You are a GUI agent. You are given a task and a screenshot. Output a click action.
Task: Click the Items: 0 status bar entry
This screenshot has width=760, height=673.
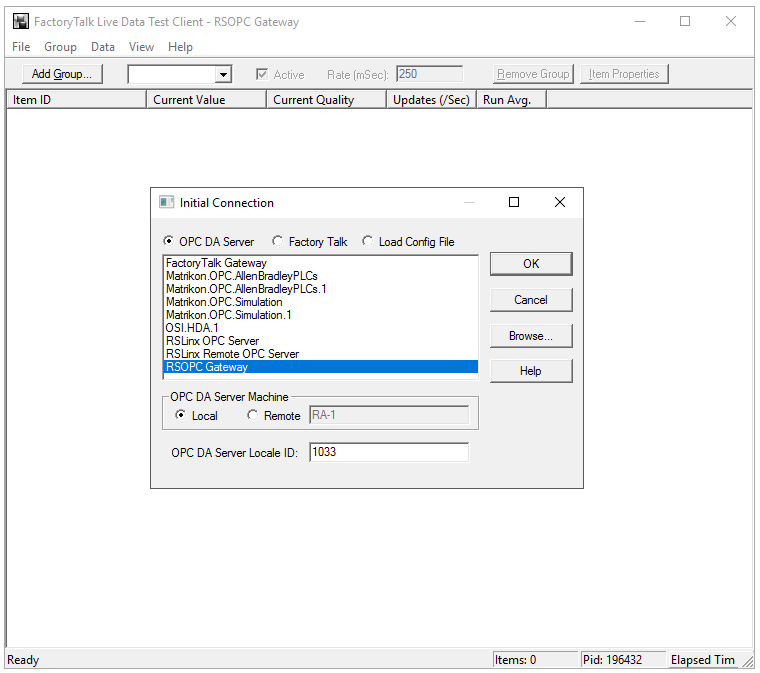click(x=535, y=659)
